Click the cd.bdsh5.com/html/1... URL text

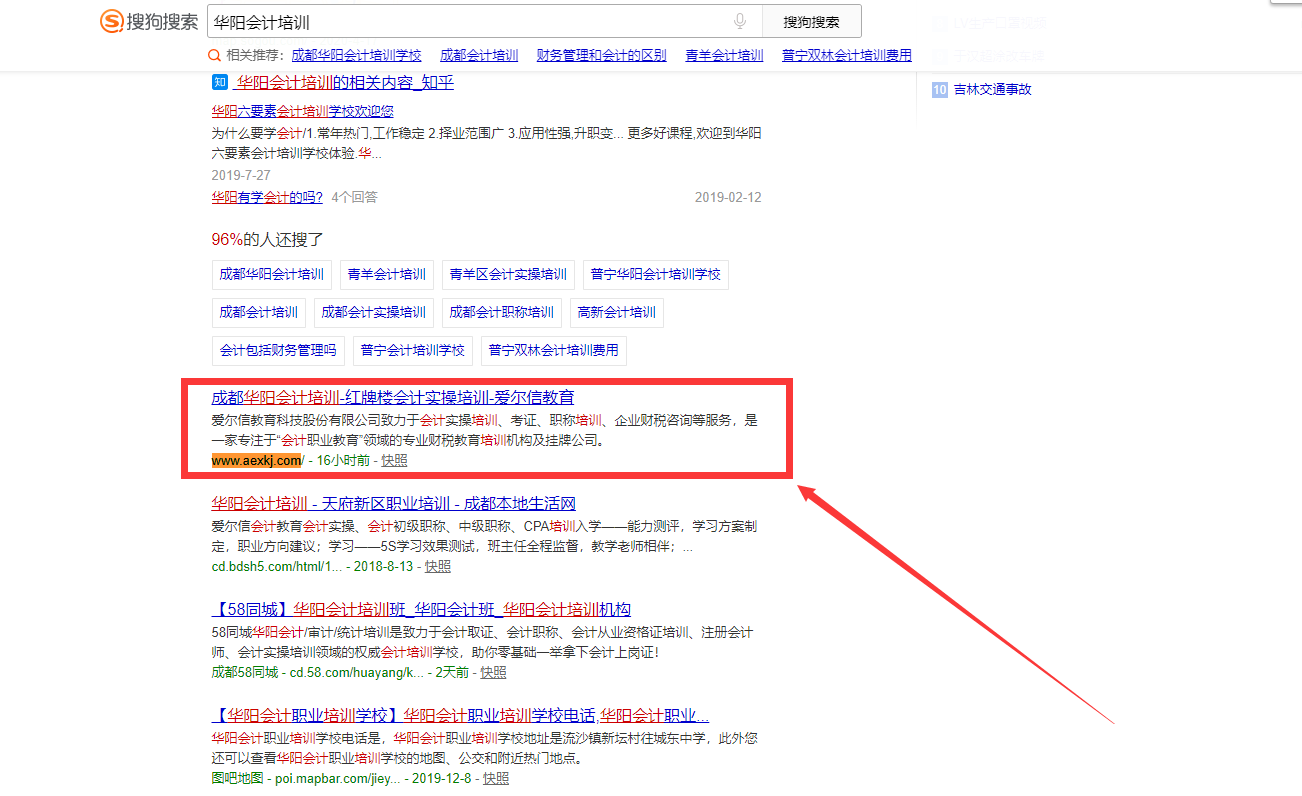point(277,566)
